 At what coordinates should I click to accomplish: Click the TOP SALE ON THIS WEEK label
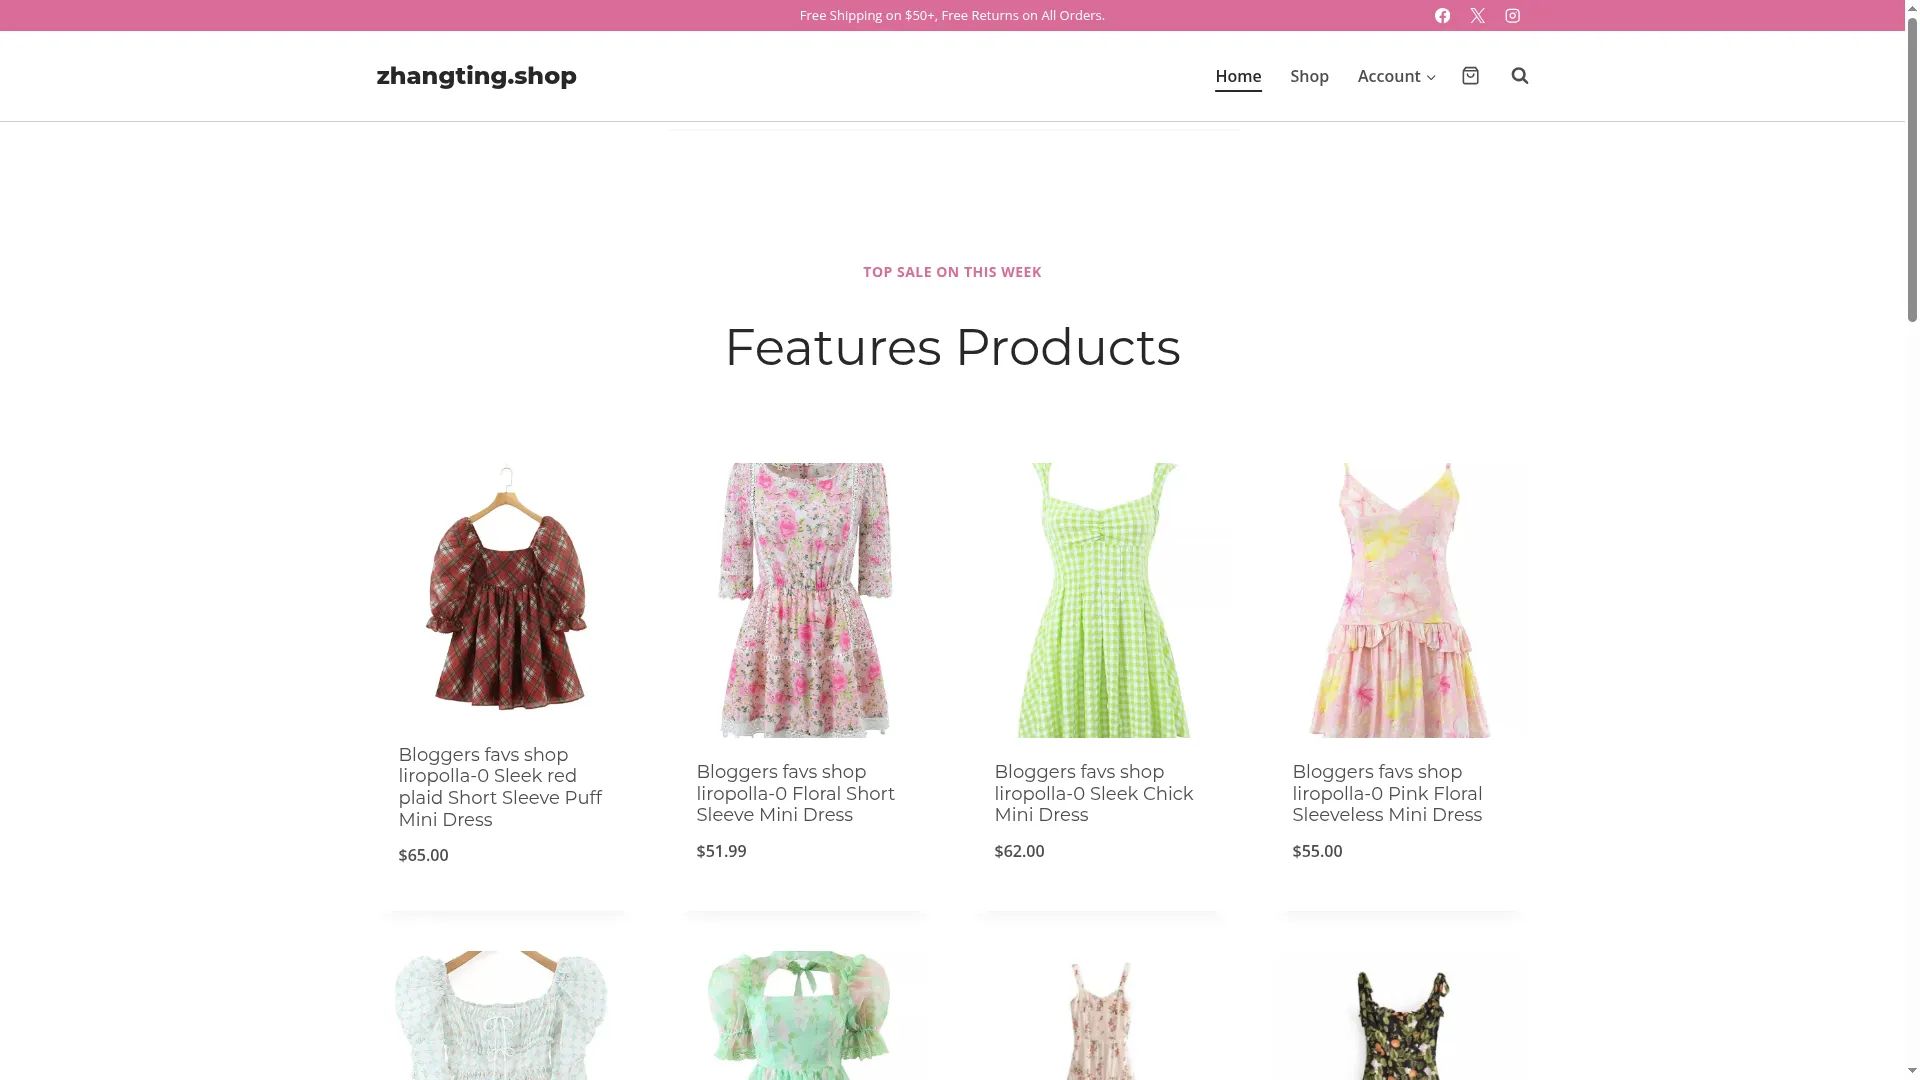[x=952, y=272]
